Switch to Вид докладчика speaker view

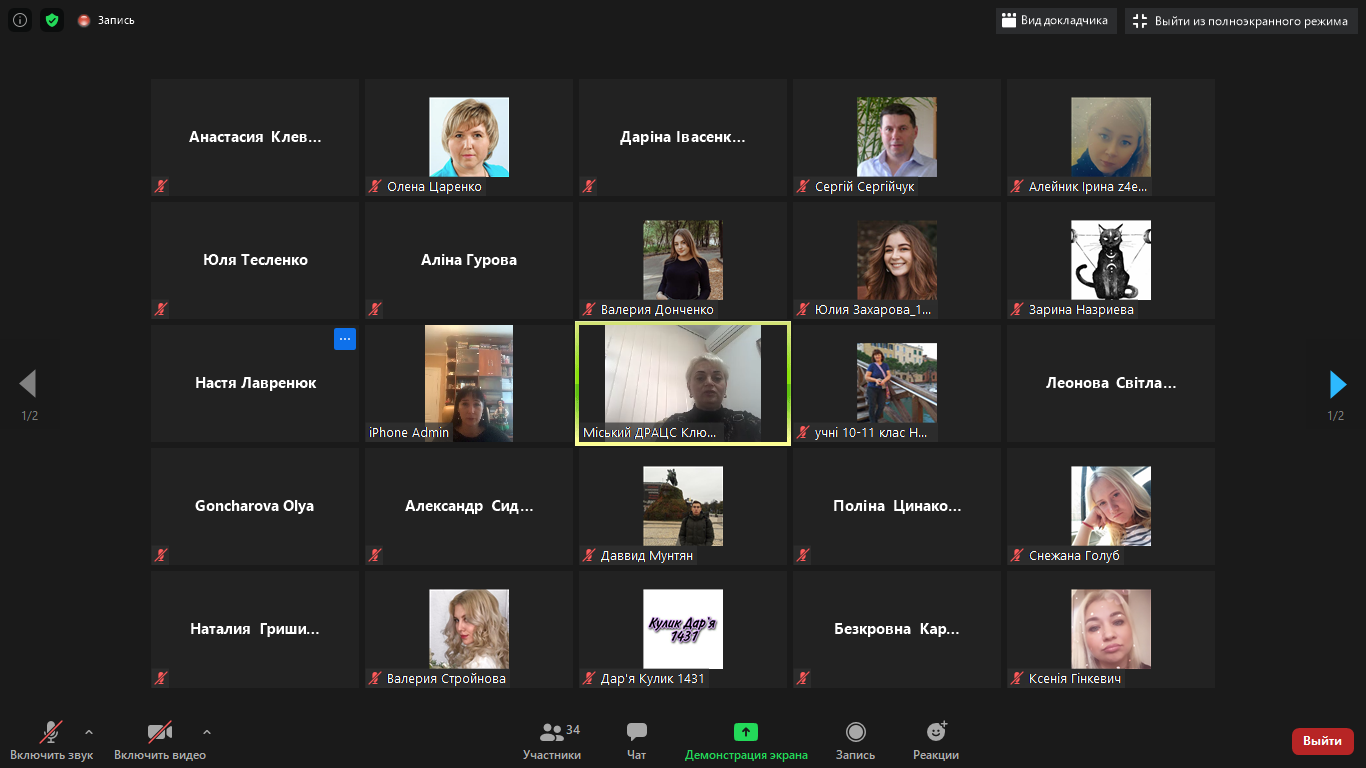coord(1055,21)
